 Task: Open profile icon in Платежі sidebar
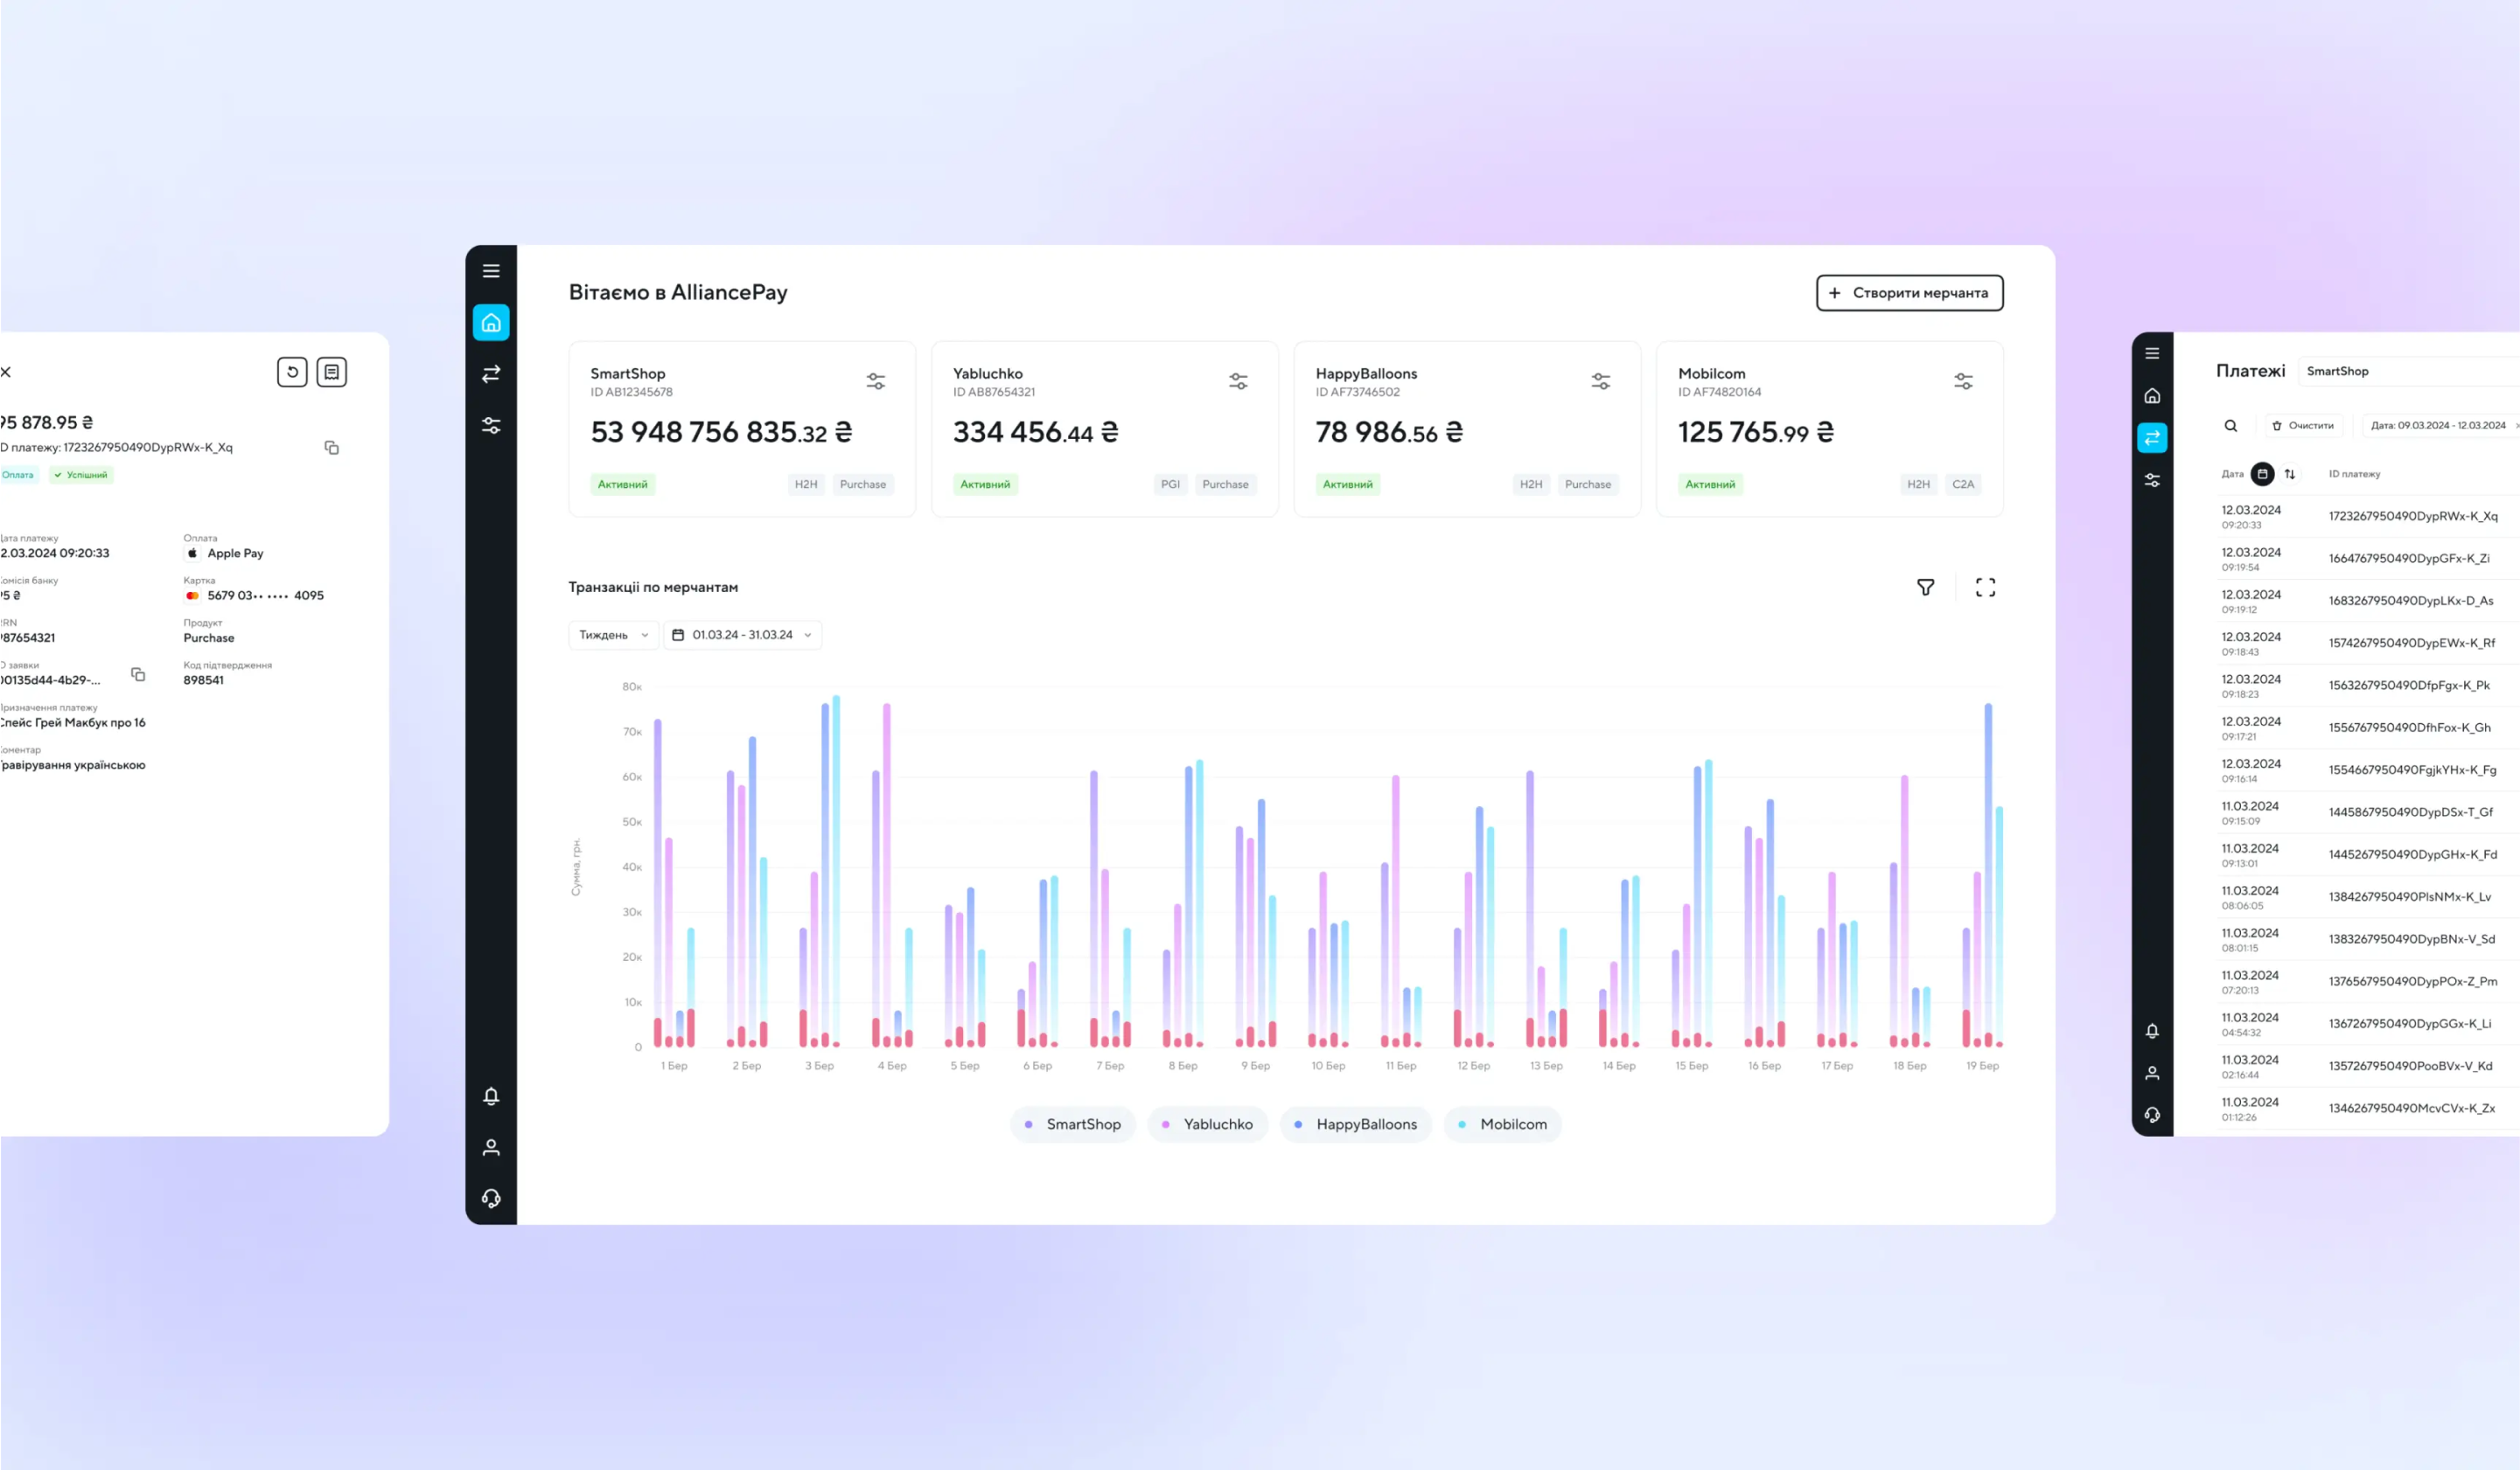click(2152, 1073)
